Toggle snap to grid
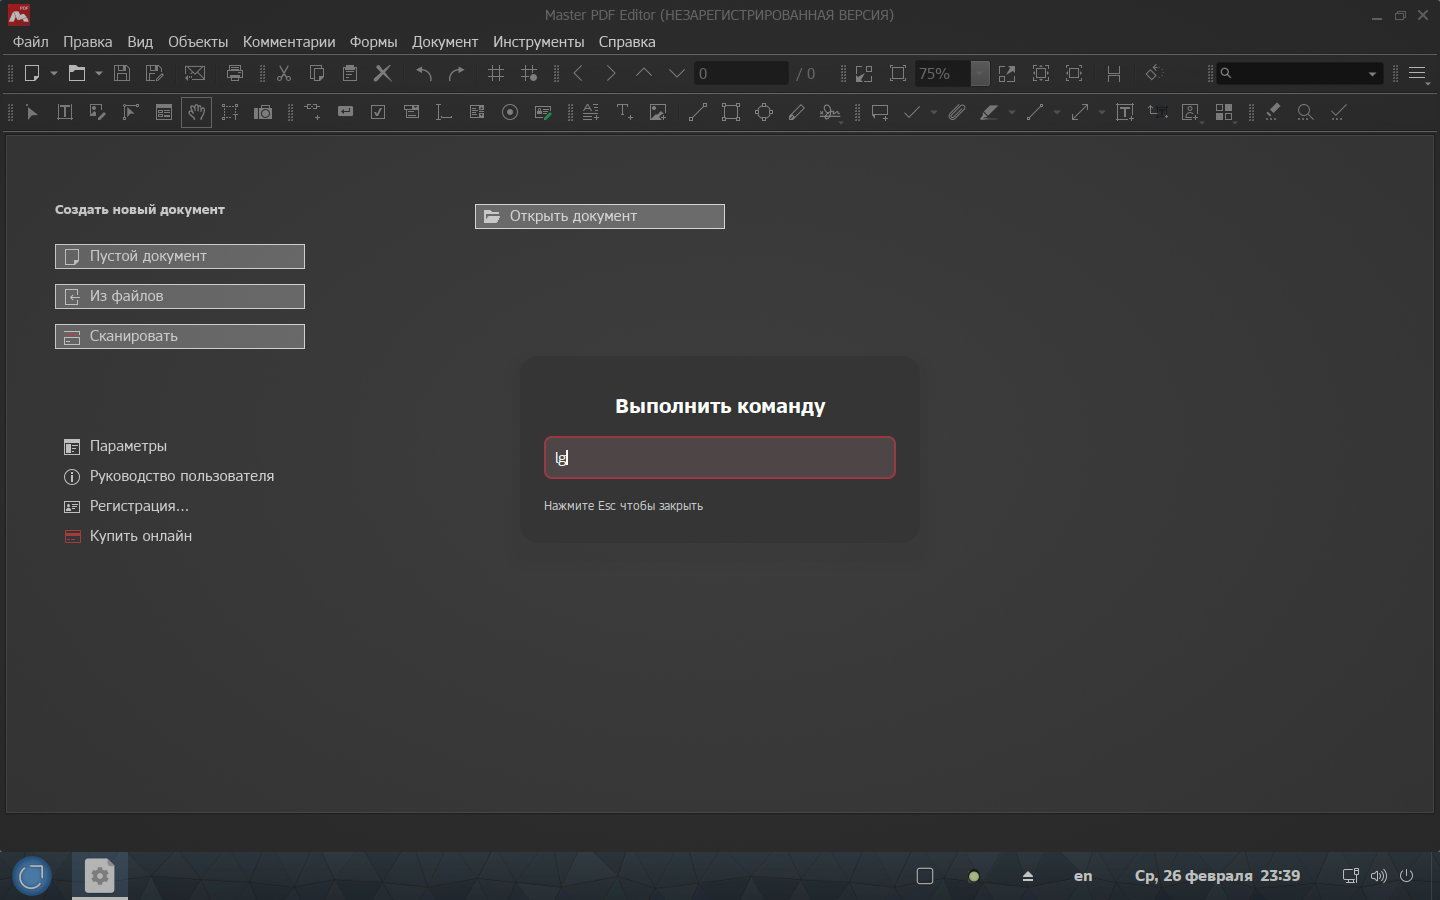Viewport: 1440px width, 900px height. tap(529, 73)
